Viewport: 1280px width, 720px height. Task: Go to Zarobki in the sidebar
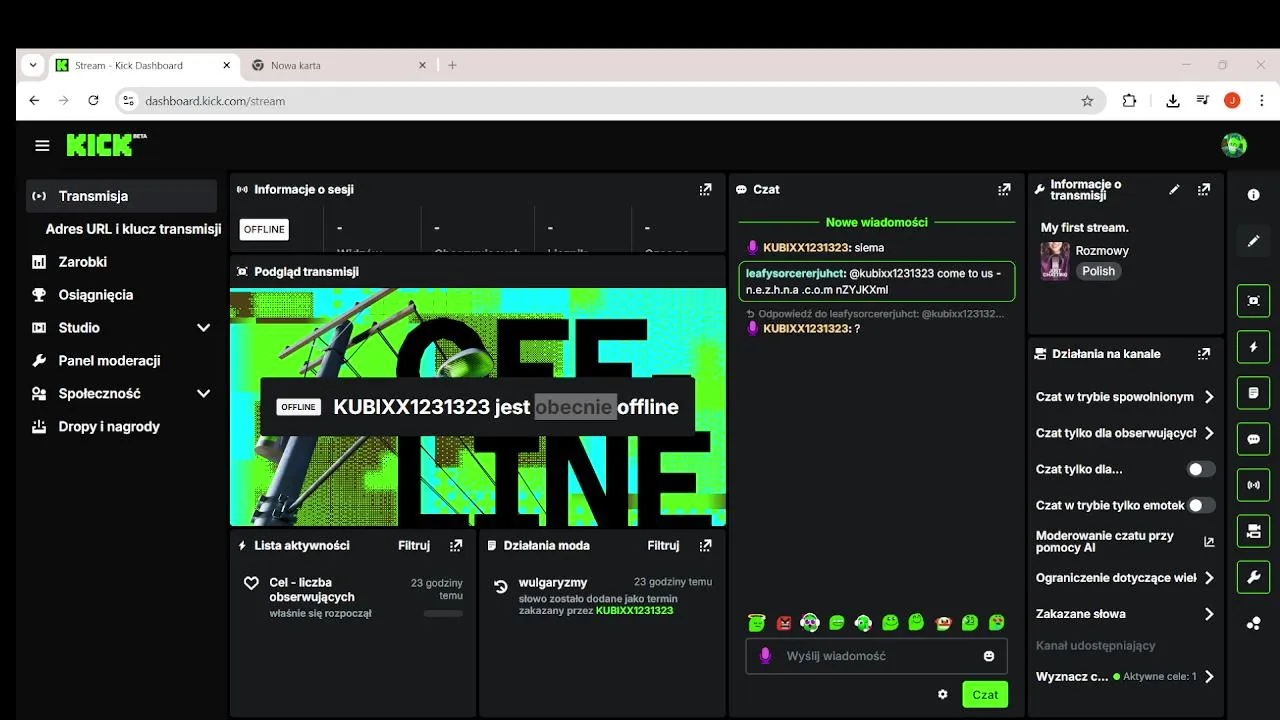[x=121, y=262]
